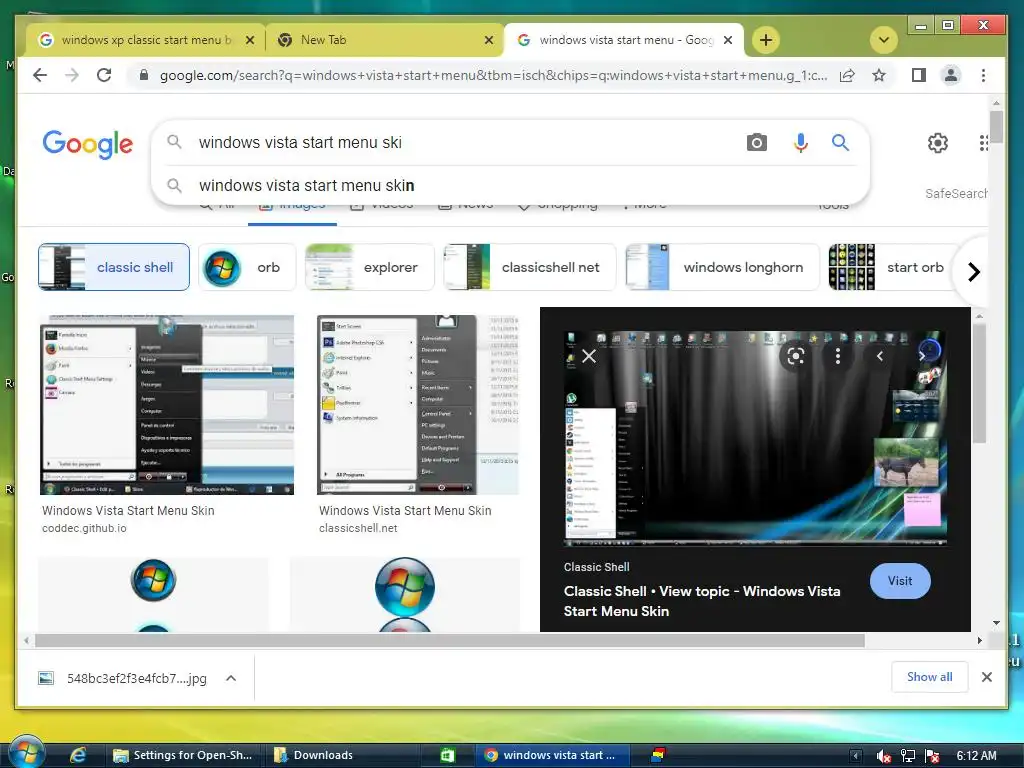Select the classicshell net chip
Screen dimensions: 1024x768
[530, 267]
